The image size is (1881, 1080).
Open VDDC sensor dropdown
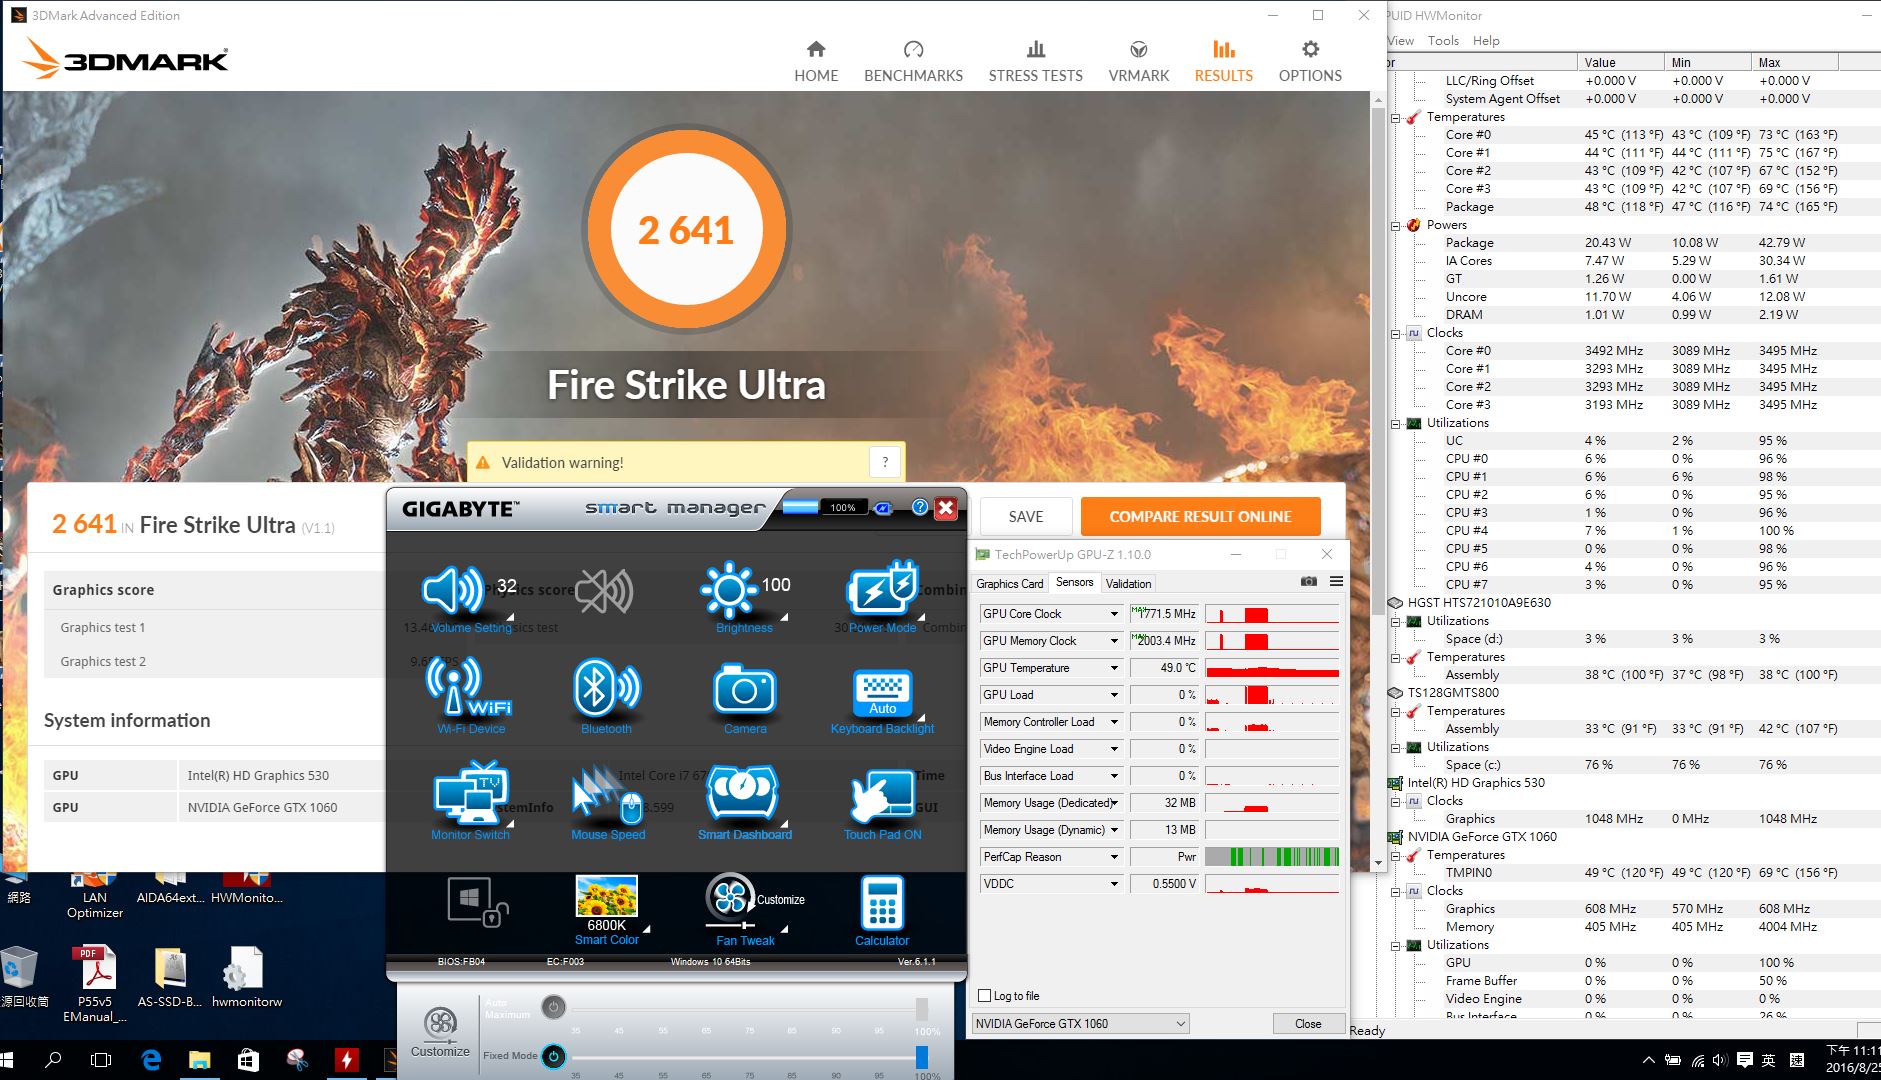pos(1113,884)
